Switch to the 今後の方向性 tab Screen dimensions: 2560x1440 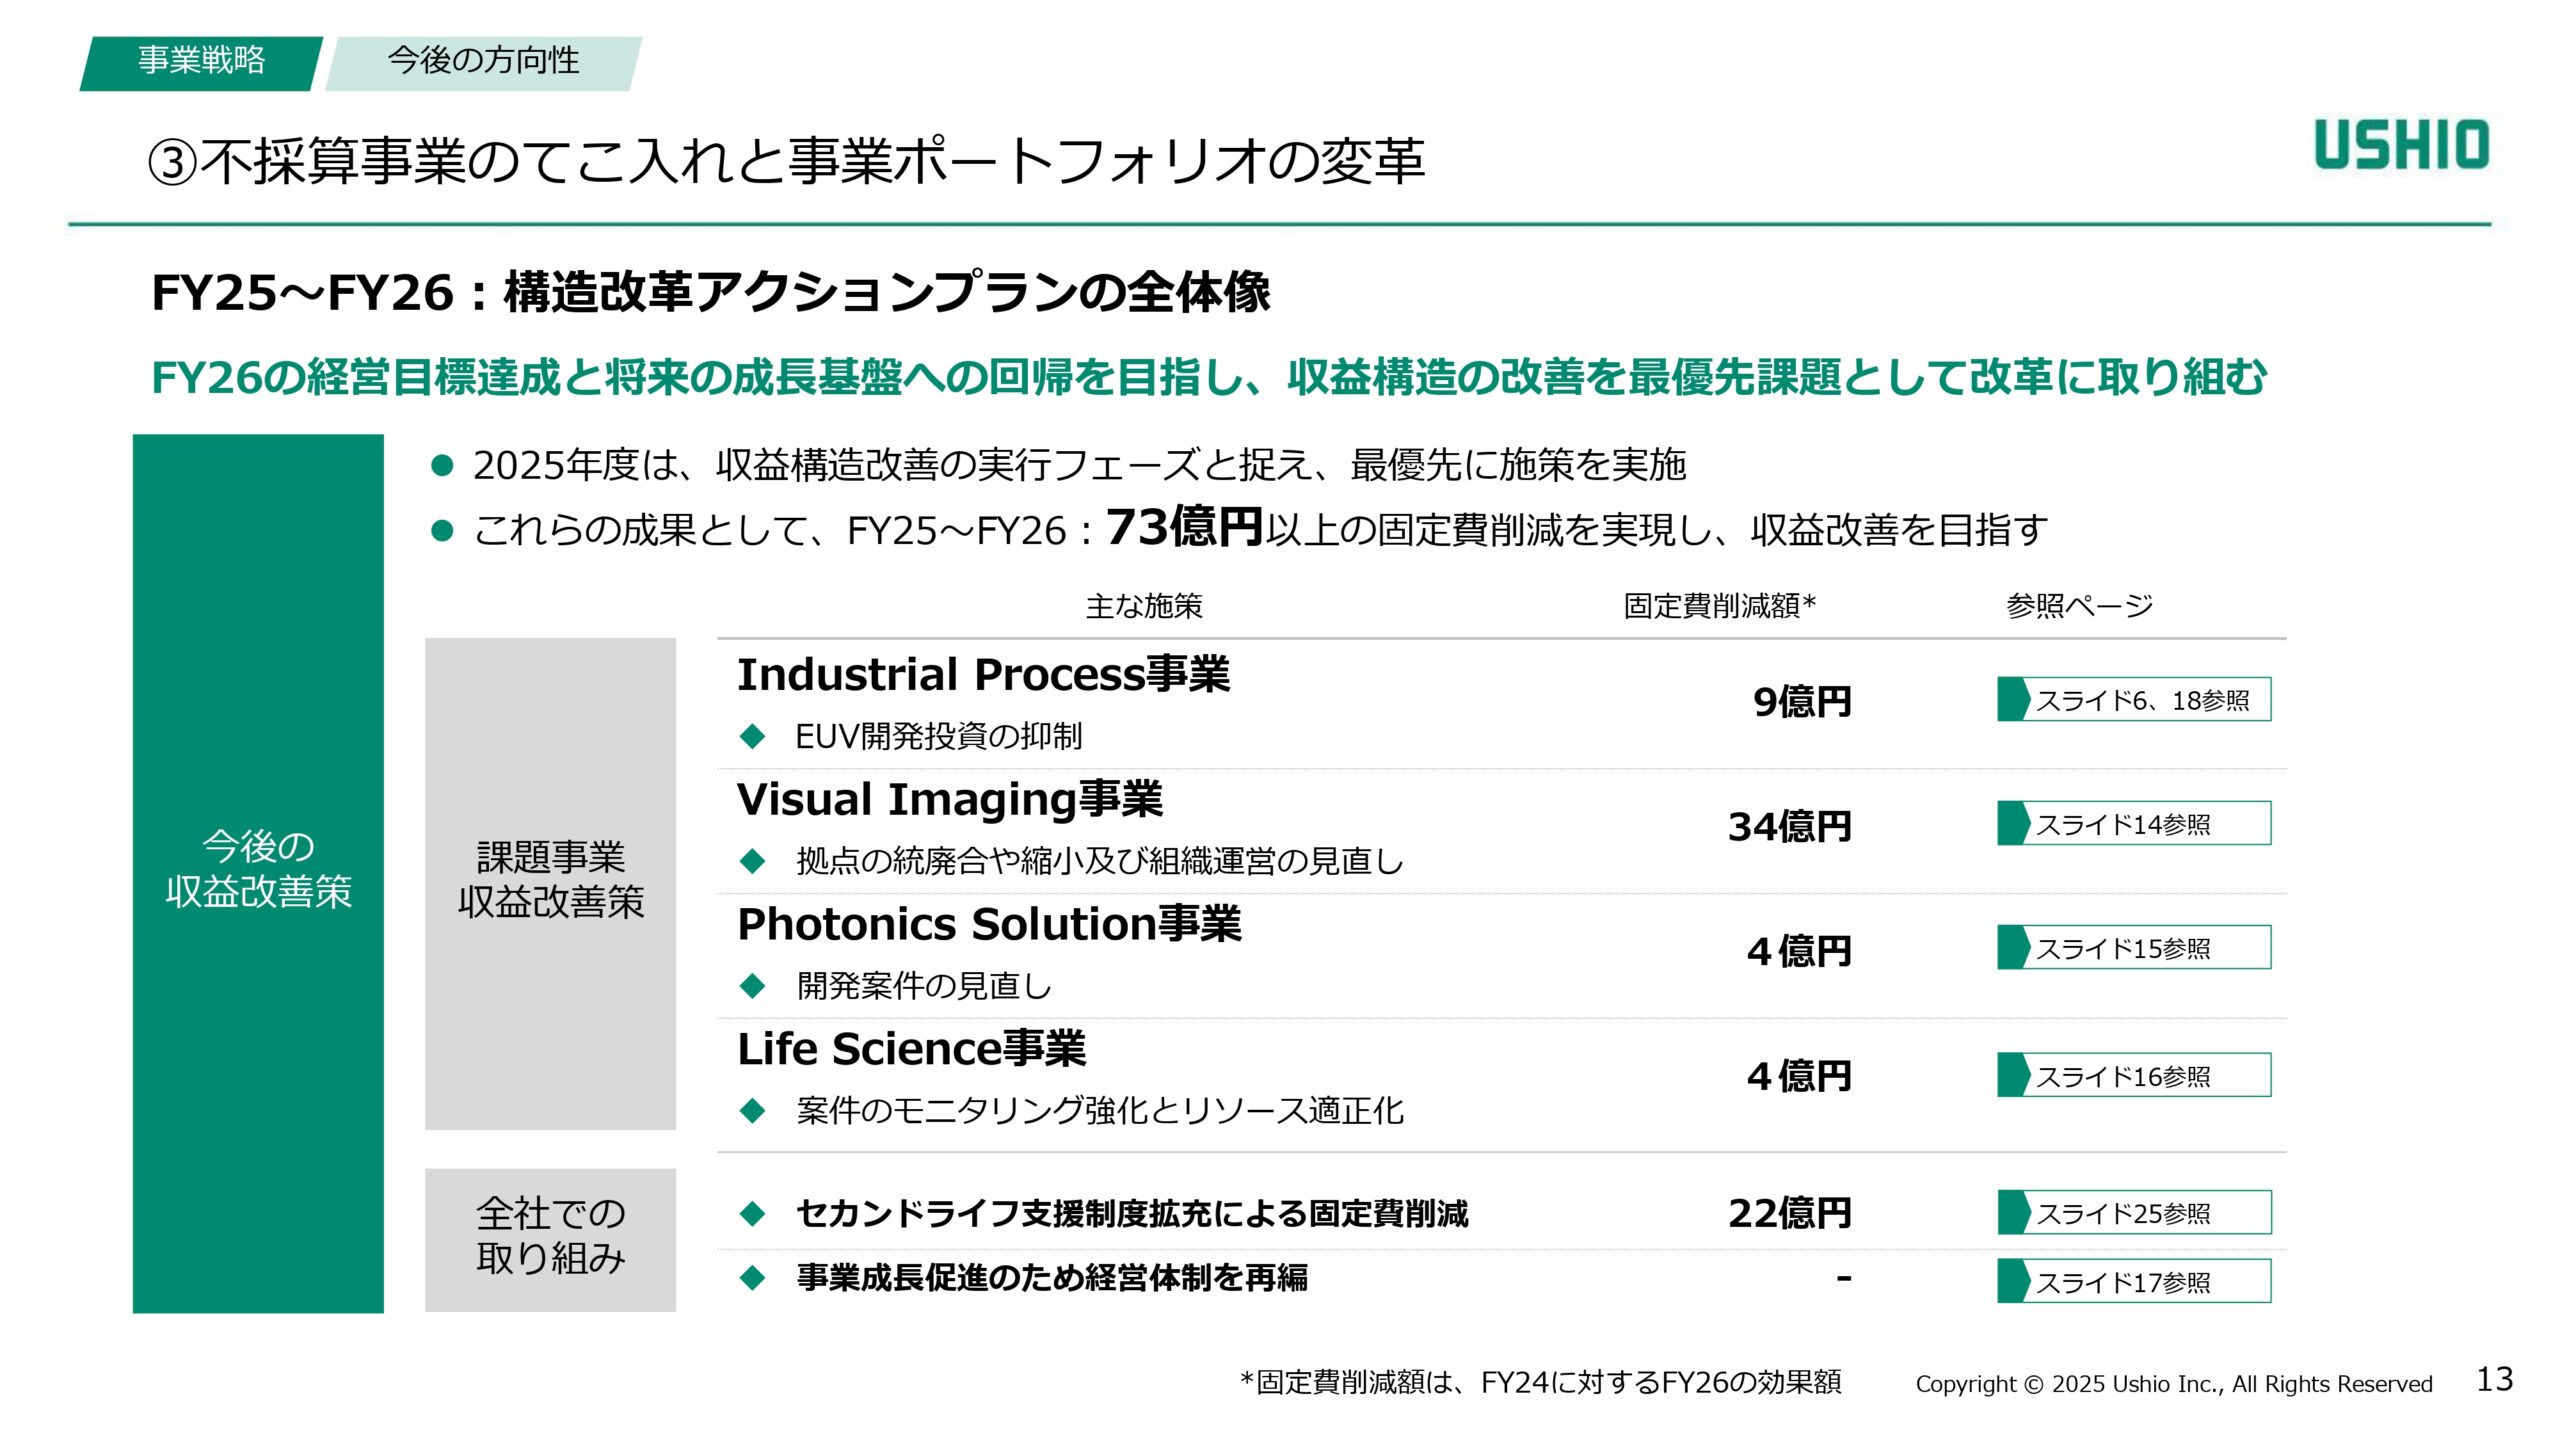[x=483, y=62]
